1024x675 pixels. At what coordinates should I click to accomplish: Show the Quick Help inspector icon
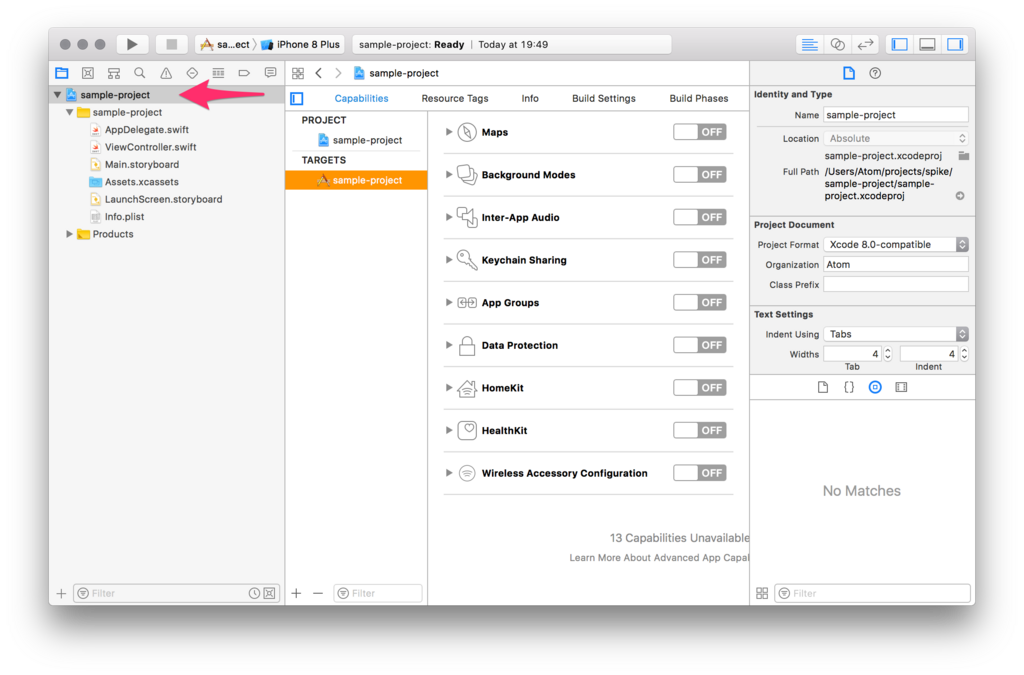(875, 73)
